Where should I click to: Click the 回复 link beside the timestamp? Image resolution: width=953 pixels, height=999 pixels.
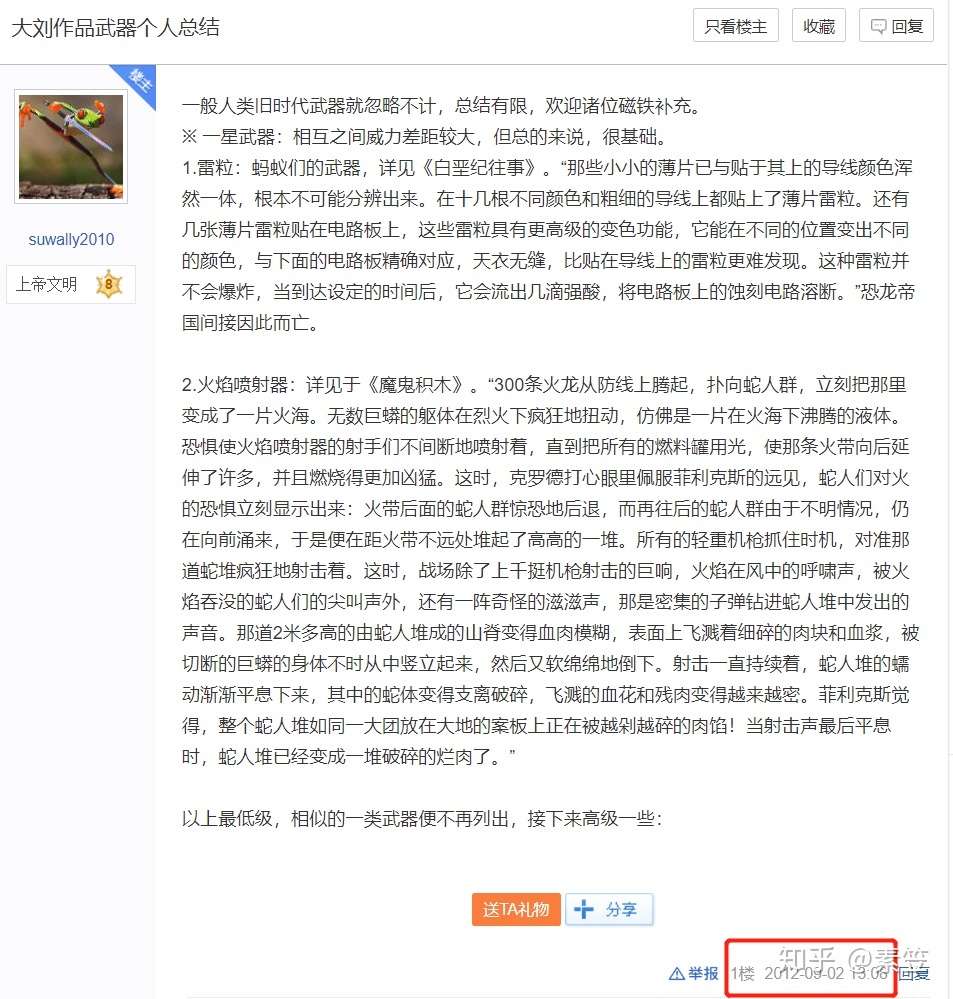point(914,973)
